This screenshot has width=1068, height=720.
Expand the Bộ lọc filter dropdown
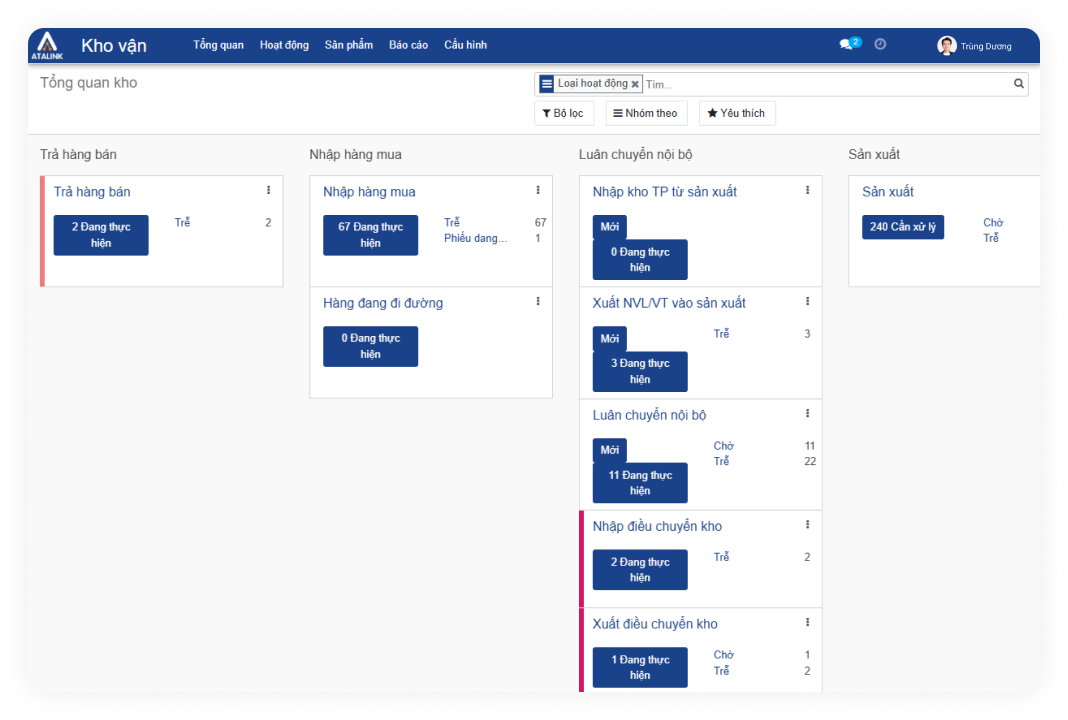point(564,114)
